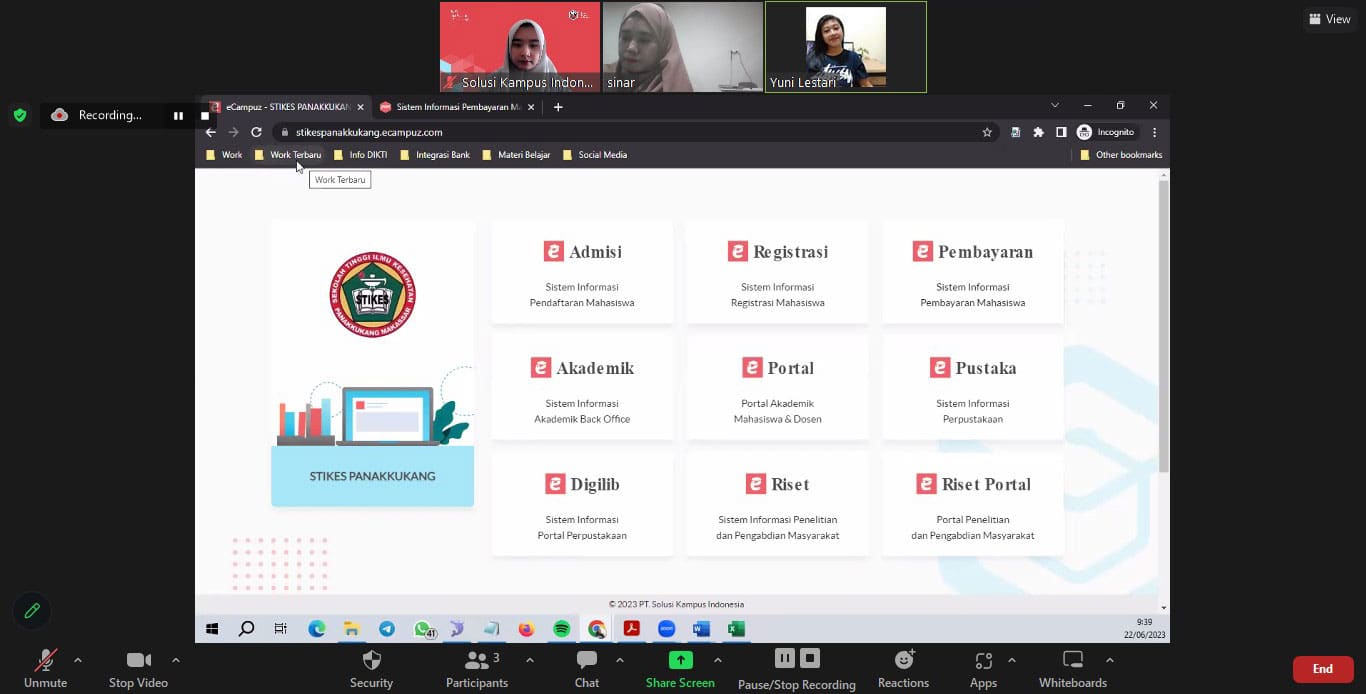Open the Admisi system card
This screenshot has width=1366, height=694.
click(582, 272)
